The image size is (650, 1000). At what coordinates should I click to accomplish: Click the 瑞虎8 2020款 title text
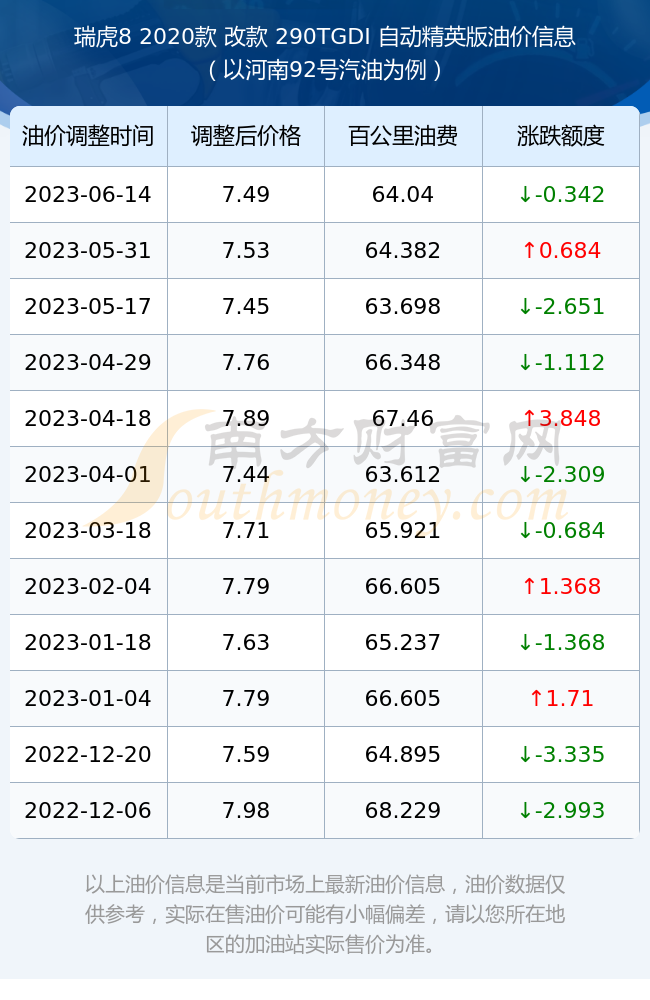(x=145, y=37)
